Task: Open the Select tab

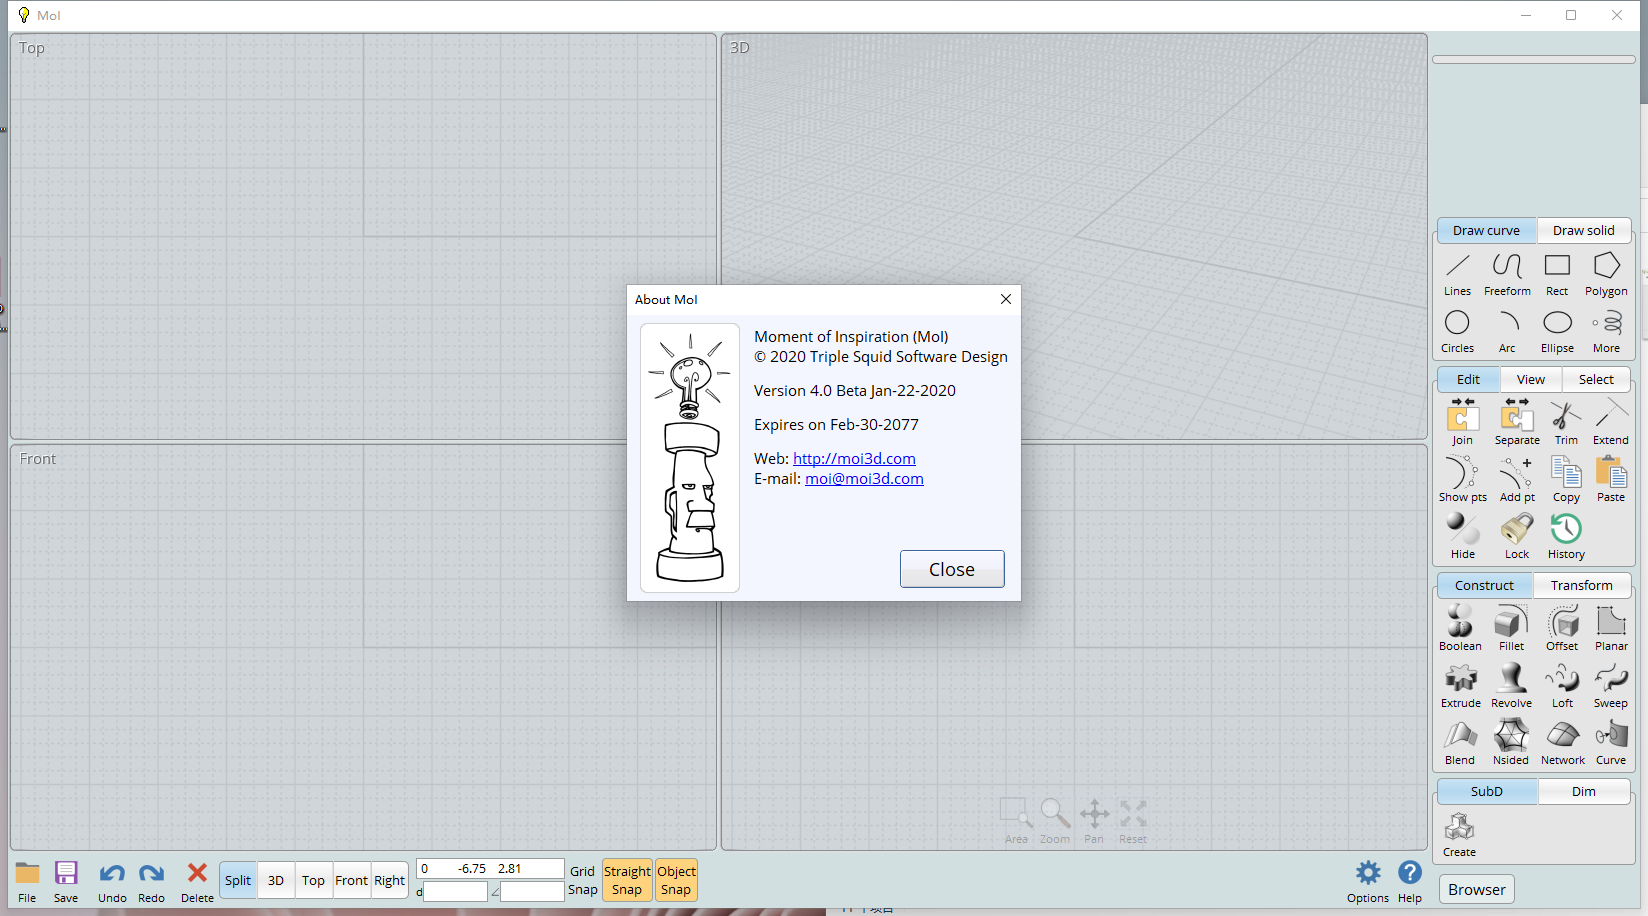Action: coord(1596,379)
